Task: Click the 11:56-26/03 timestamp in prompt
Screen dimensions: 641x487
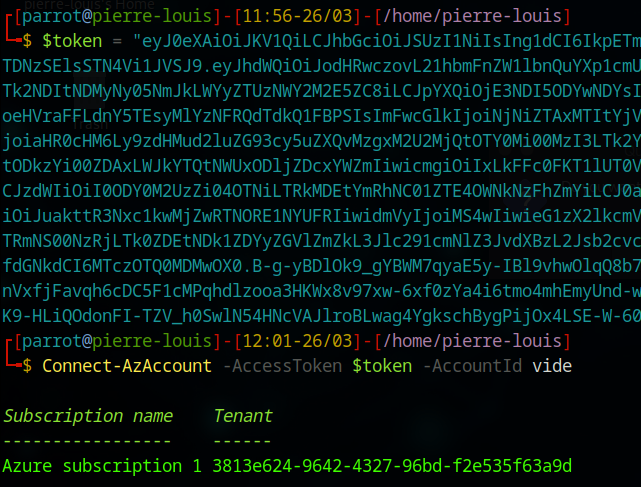Action: coord(298,16)
